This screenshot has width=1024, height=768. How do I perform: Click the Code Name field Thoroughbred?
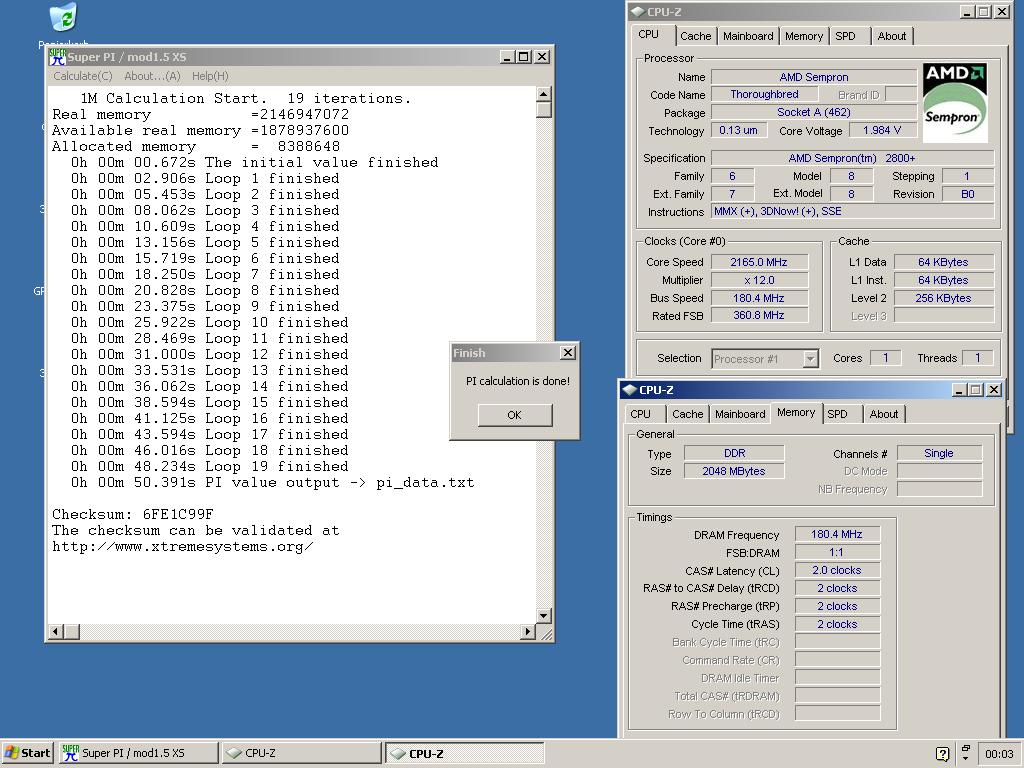click(x=764, y=95)
